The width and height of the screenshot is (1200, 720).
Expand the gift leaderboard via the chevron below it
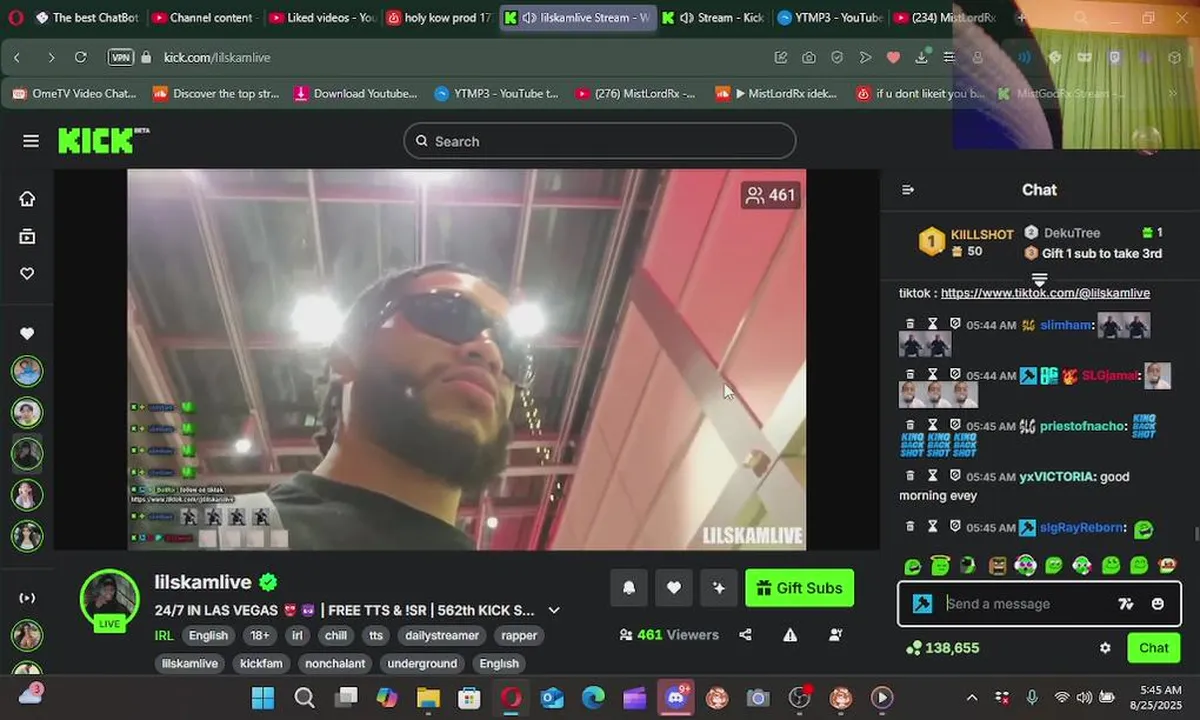[1039, 279]
